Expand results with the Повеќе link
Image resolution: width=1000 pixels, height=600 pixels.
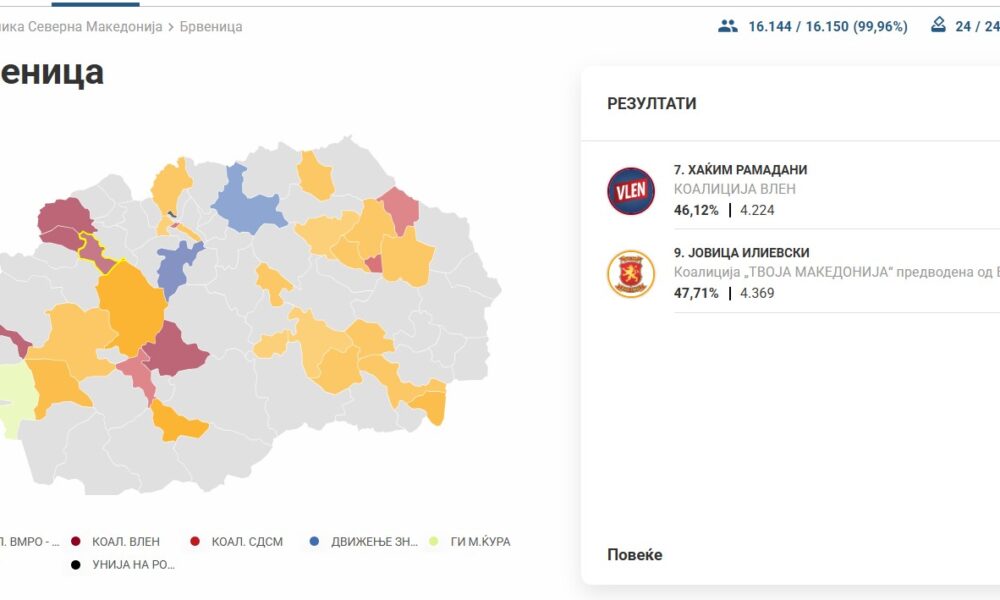pyautogui.click(x=634, y=555)
